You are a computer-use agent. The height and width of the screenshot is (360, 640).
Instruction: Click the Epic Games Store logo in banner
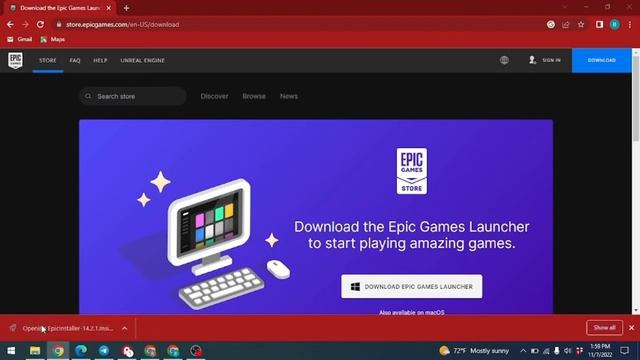(411, 171)
